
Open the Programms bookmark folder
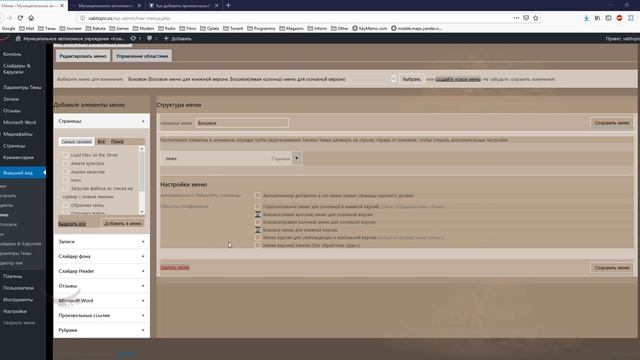click(x=261, y=28)
